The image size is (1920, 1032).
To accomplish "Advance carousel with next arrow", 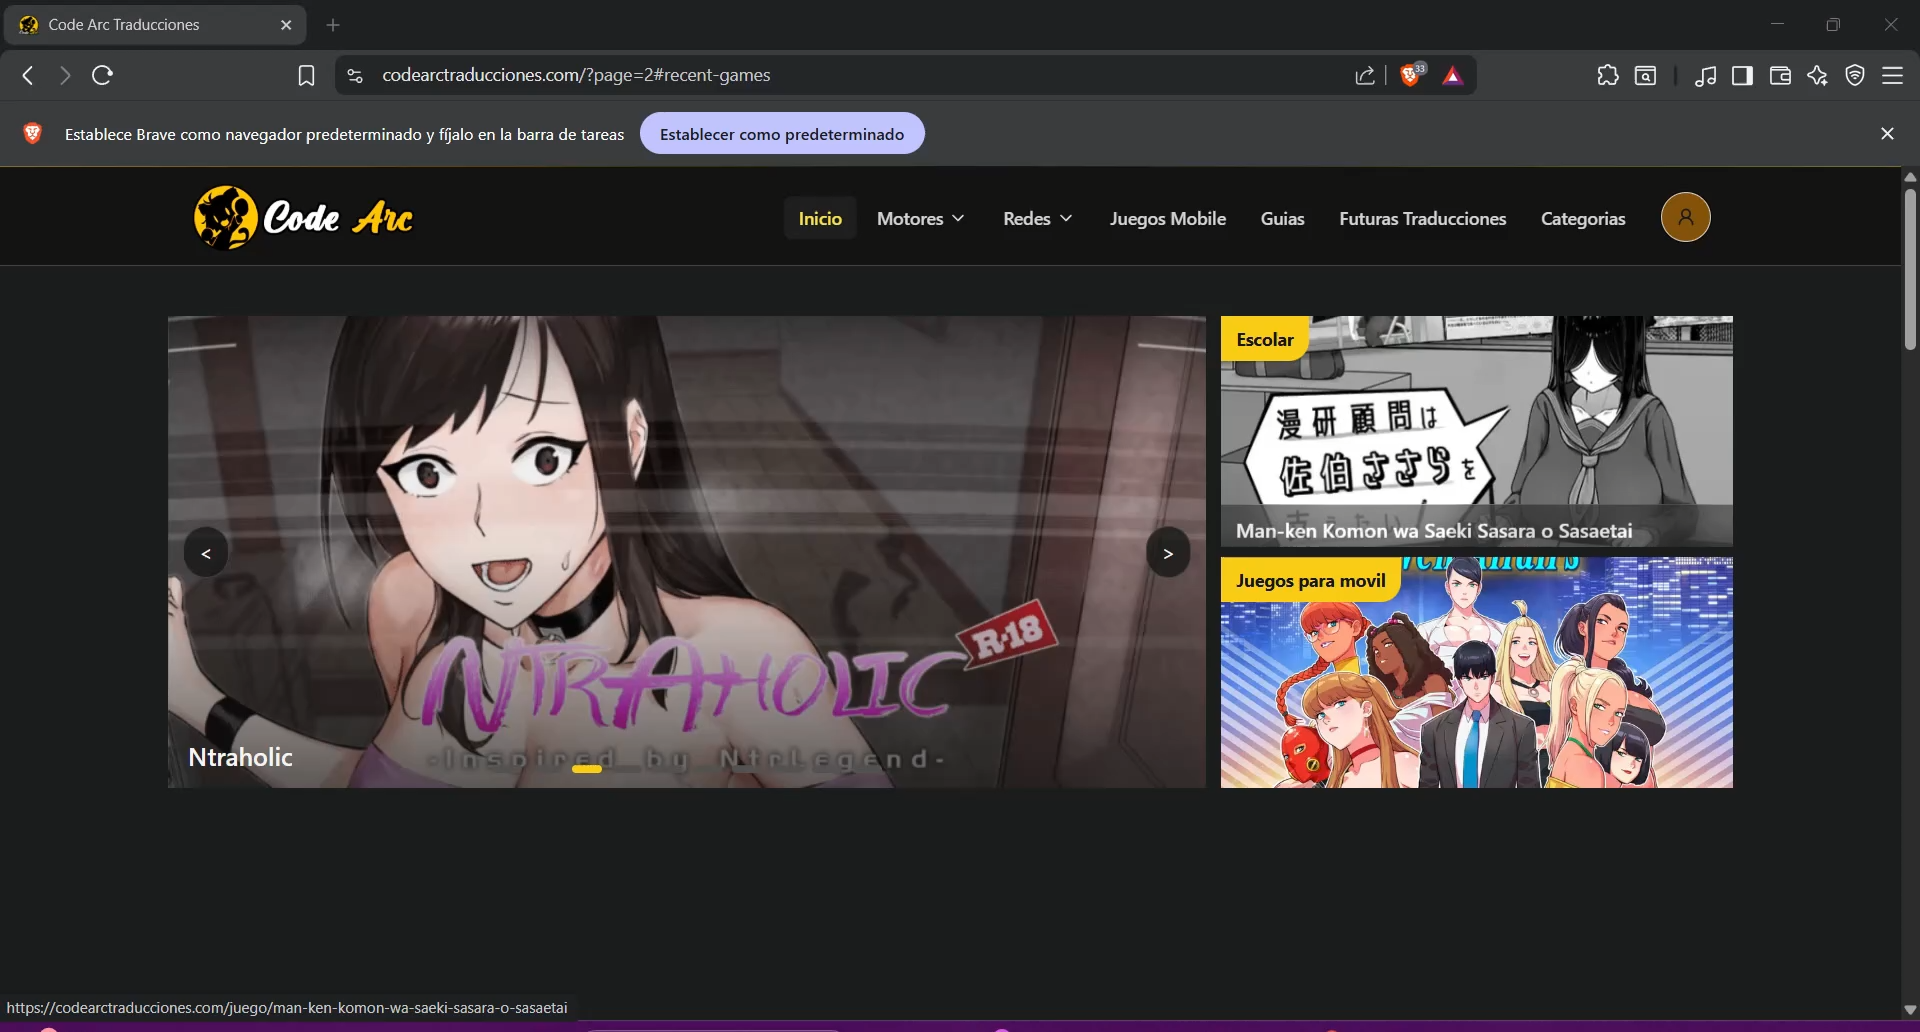I will click(1167, 553).
